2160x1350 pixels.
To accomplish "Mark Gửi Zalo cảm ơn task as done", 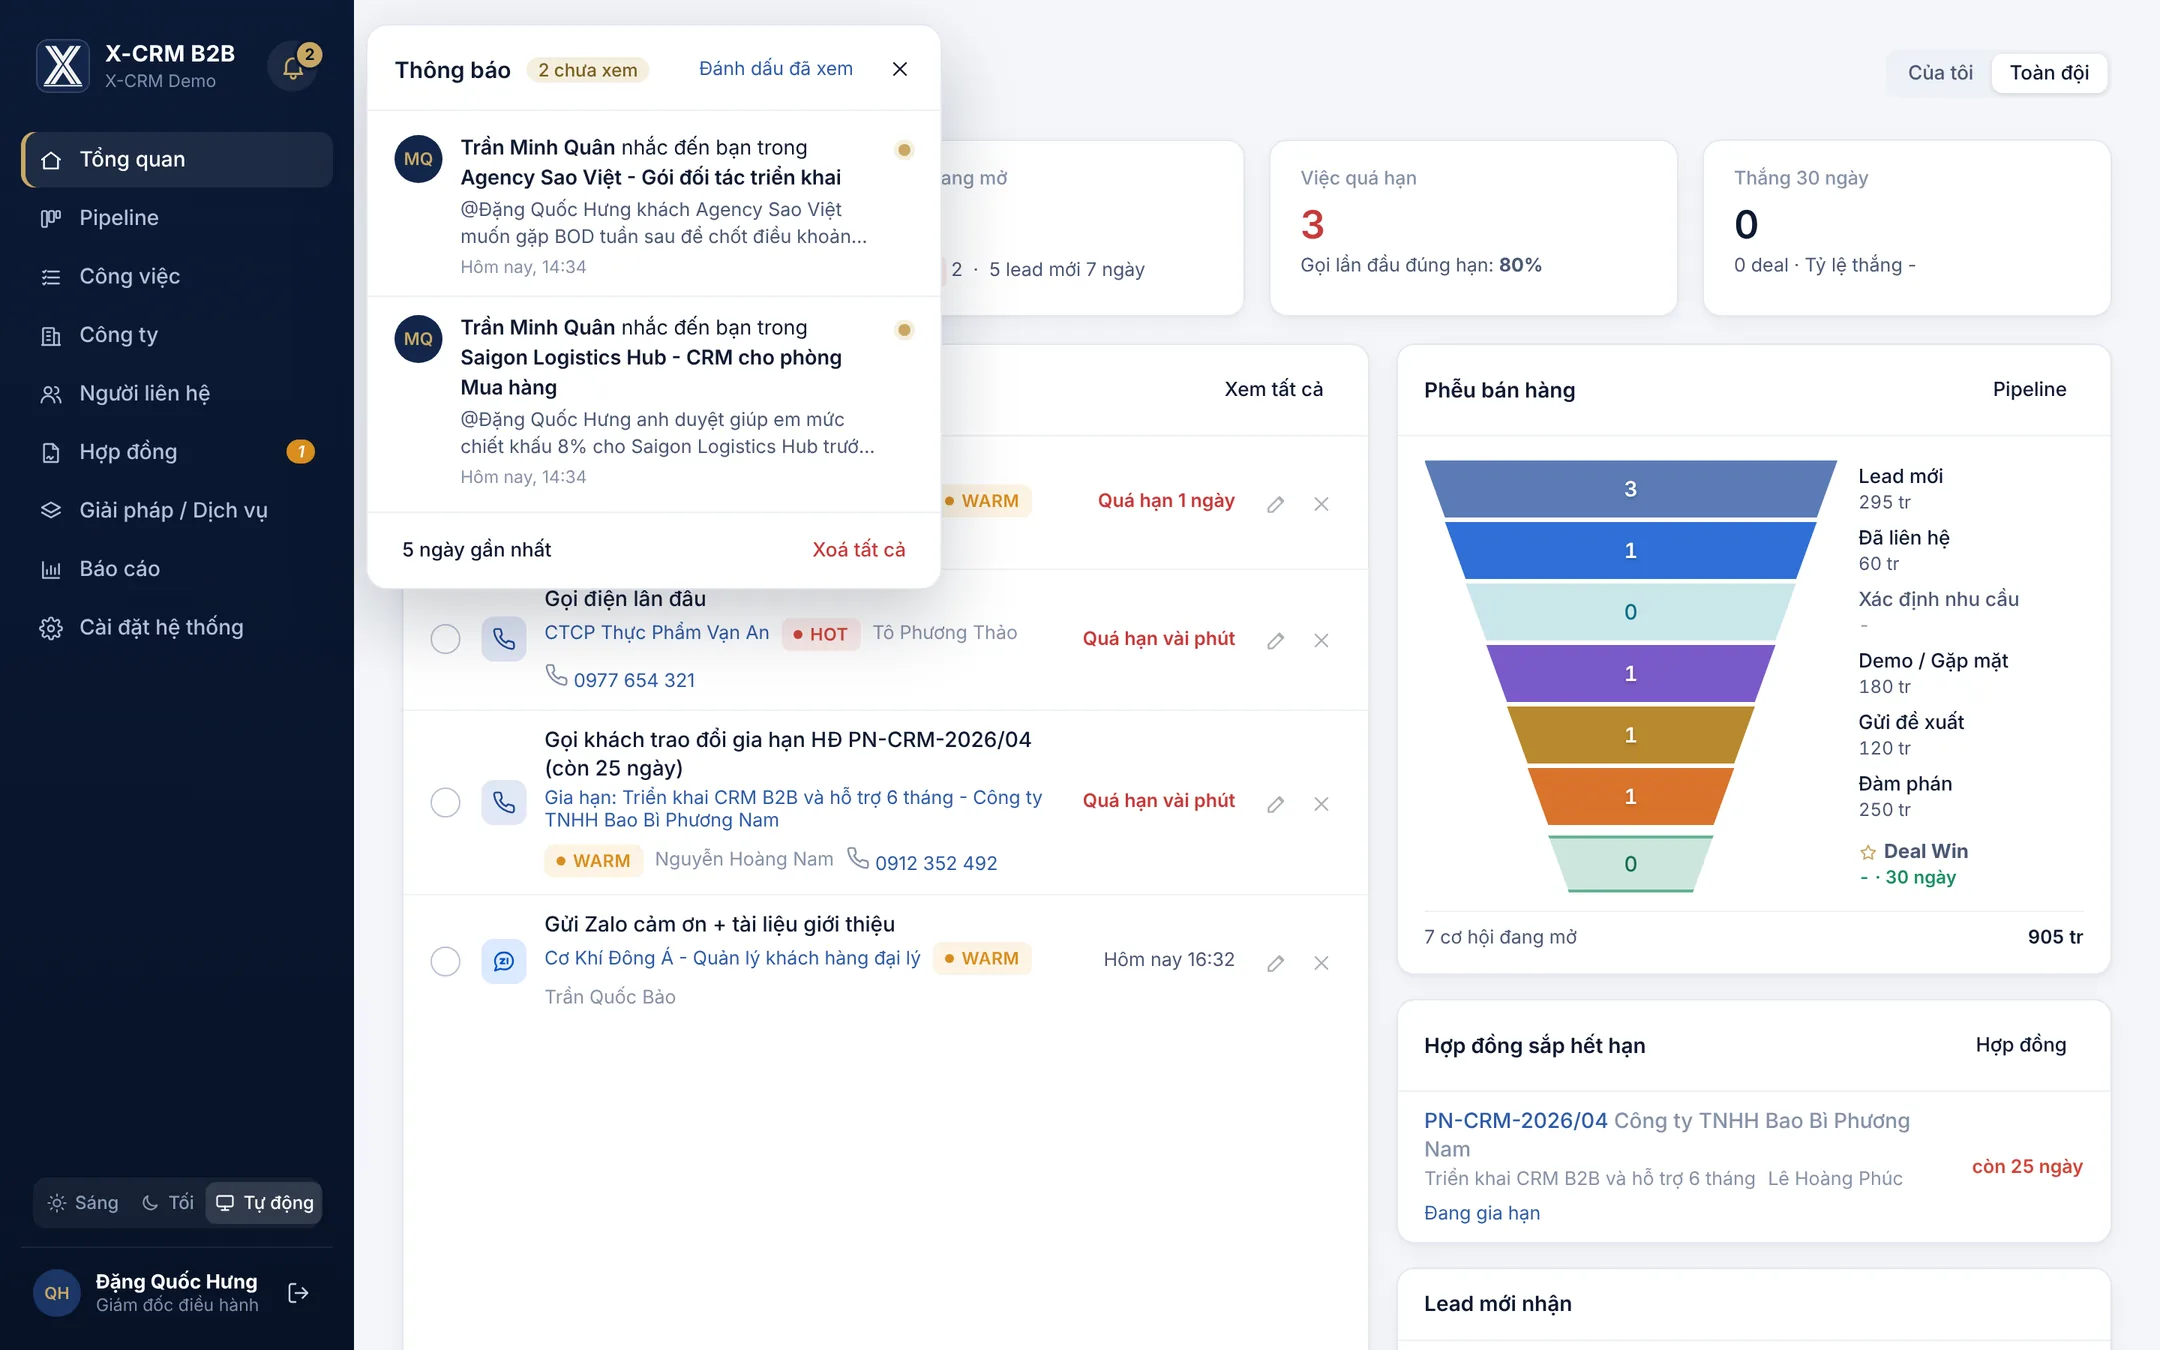I will (445, 961).
